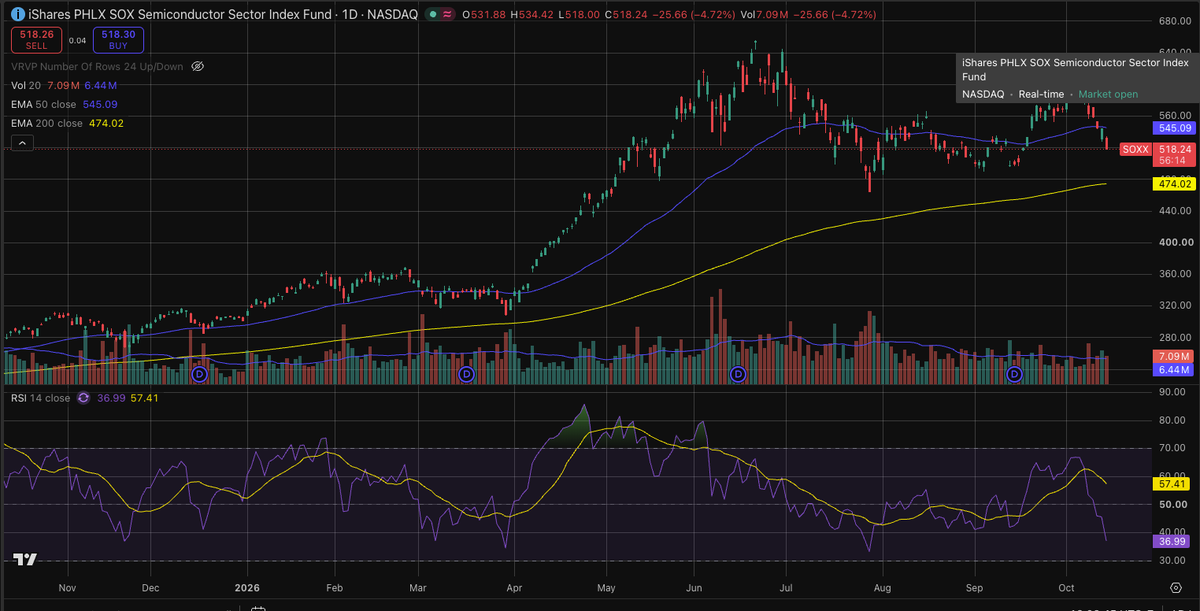
Task: Open the market status indicator pill
Action: tap(441, 14)
